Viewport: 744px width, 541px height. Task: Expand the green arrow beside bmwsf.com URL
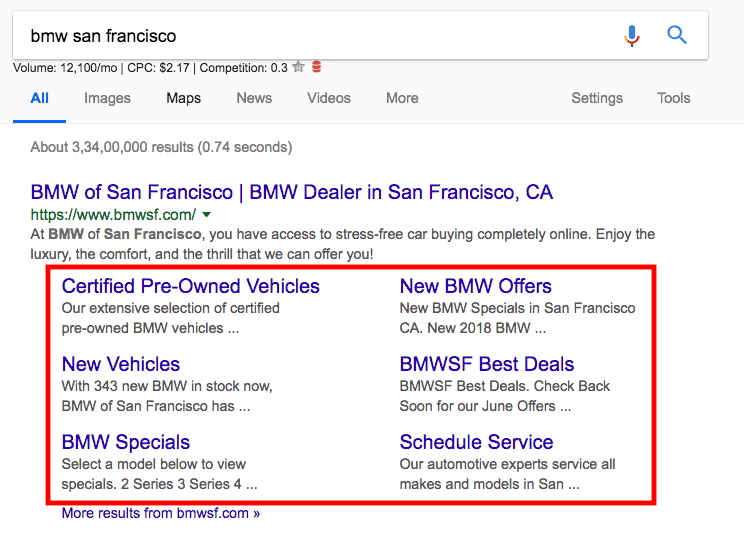coord(206,215)
